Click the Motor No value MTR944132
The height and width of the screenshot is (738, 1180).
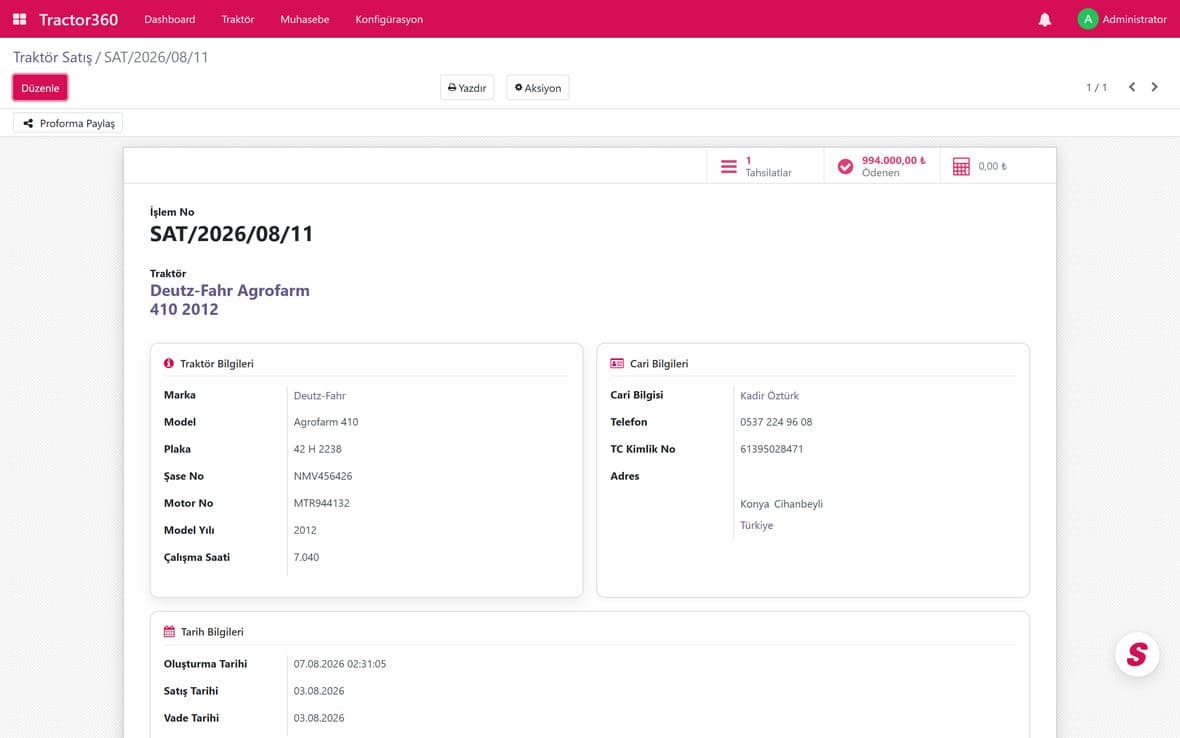[321, 503]
